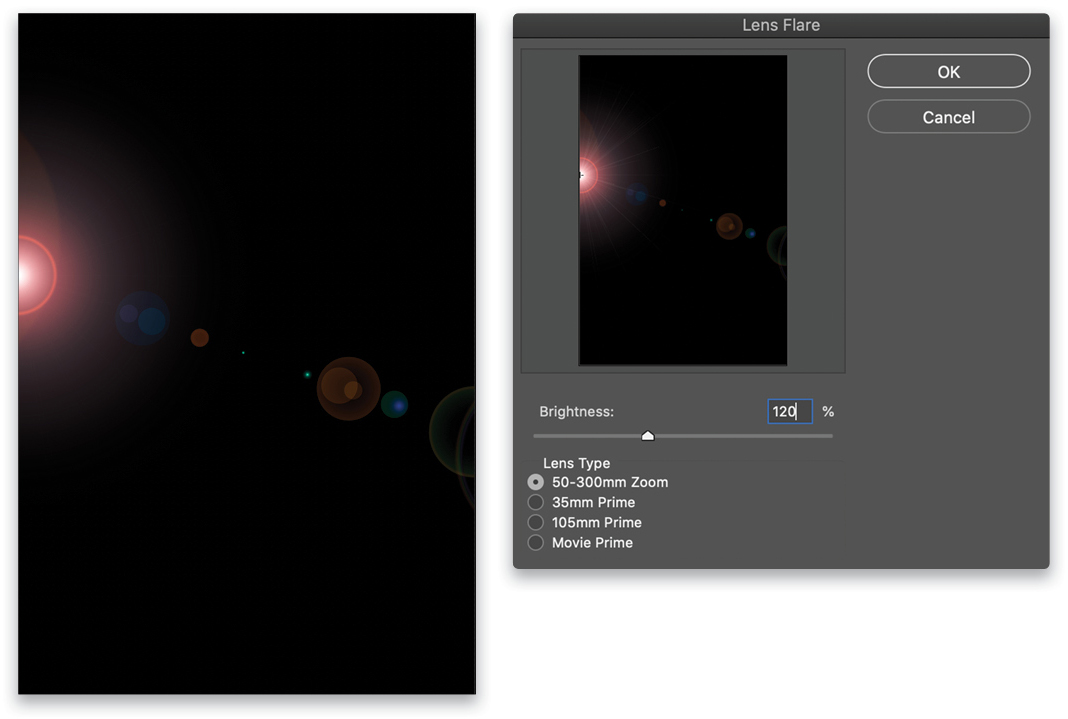The height and width of the screenshot is (719, 1068).
Task: Click the flare preview thumbnail
Action: [683, 210]
